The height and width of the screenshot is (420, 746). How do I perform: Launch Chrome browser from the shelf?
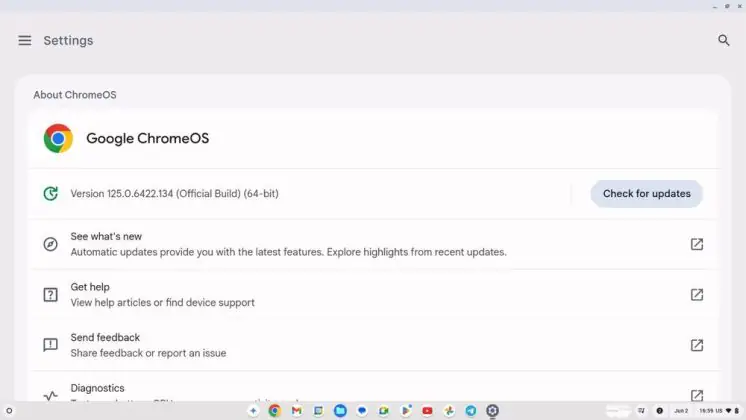(275, 410)
